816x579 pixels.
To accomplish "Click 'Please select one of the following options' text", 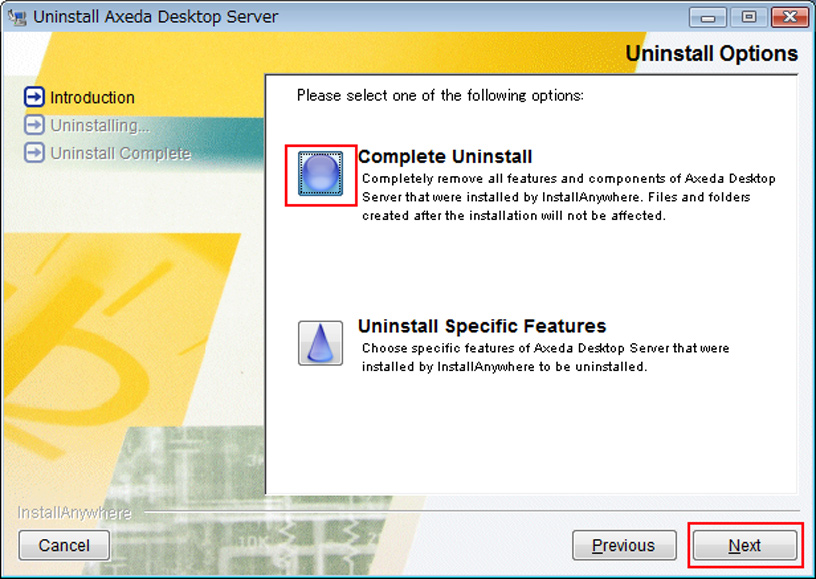I will [440, 96].
